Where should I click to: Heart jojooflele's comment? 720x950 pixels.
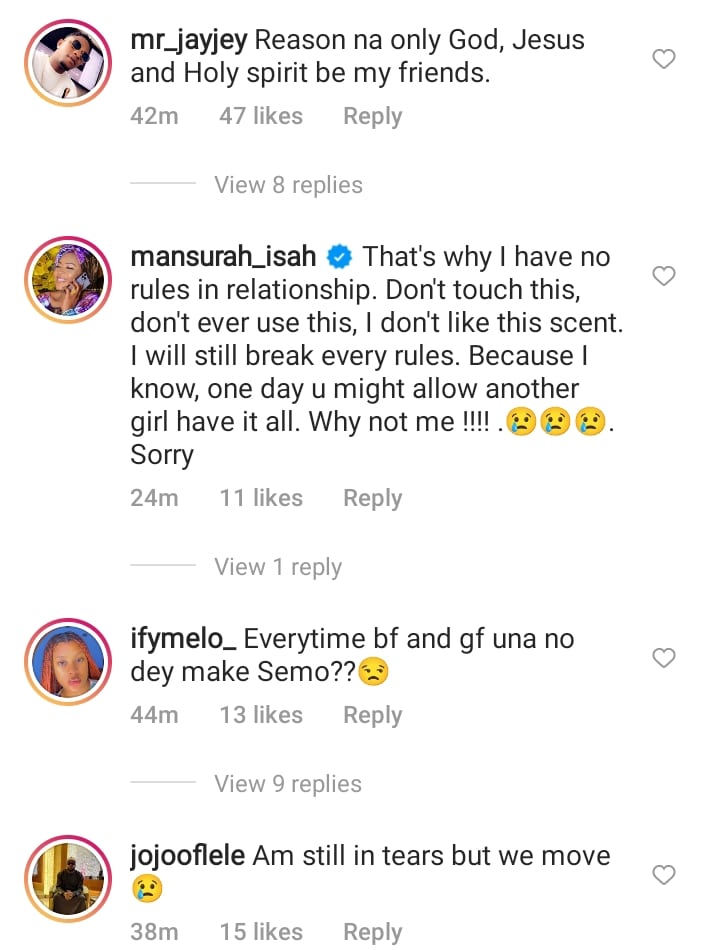pyautogui.click(x=664, y=875)
